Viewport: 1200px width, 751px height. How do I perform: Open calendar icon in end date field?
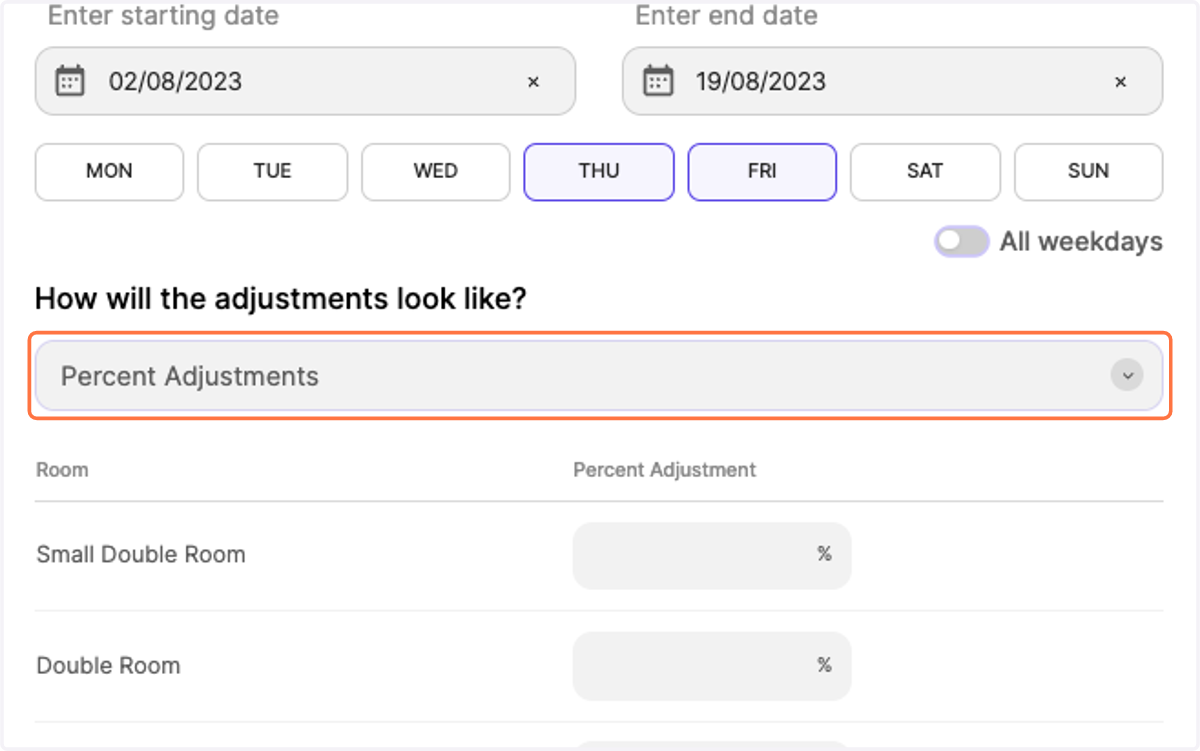pyautogui.click(x=657, y=81)
